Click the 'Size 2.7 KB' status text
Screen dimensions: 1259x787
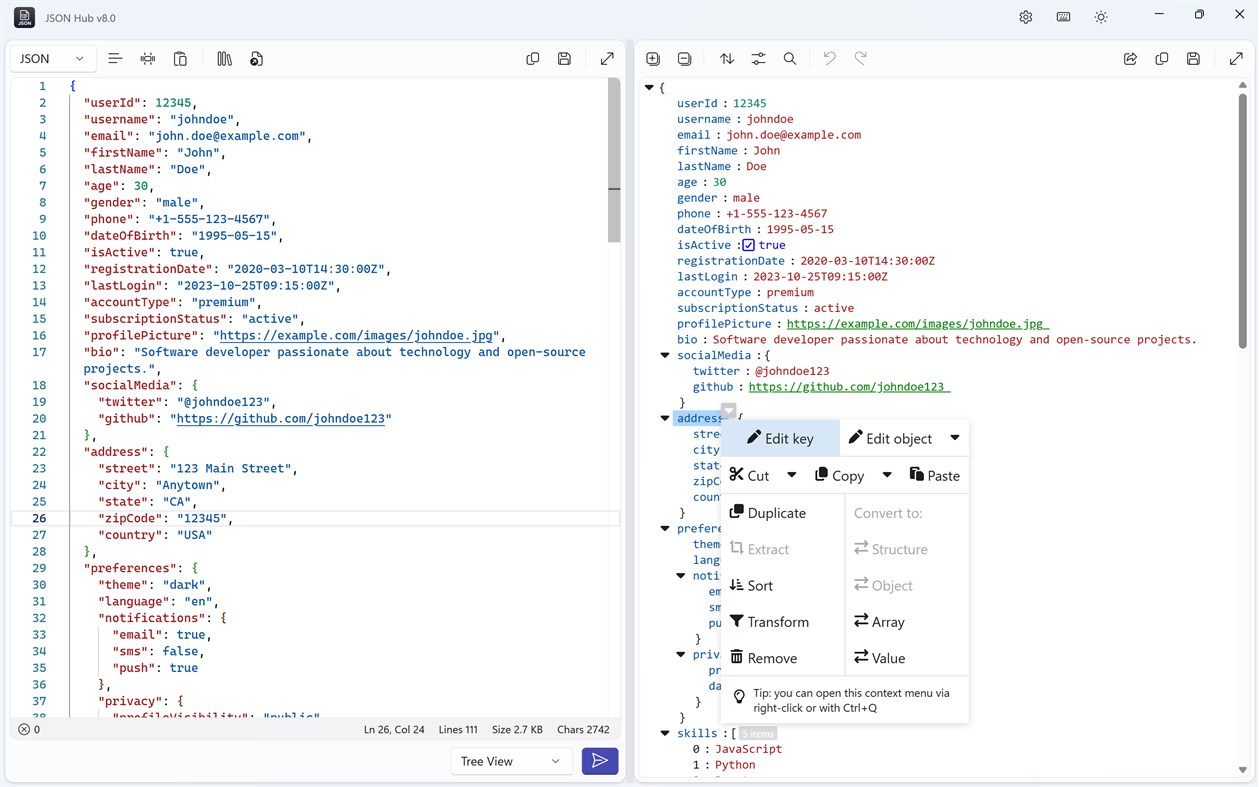point(517,730)
